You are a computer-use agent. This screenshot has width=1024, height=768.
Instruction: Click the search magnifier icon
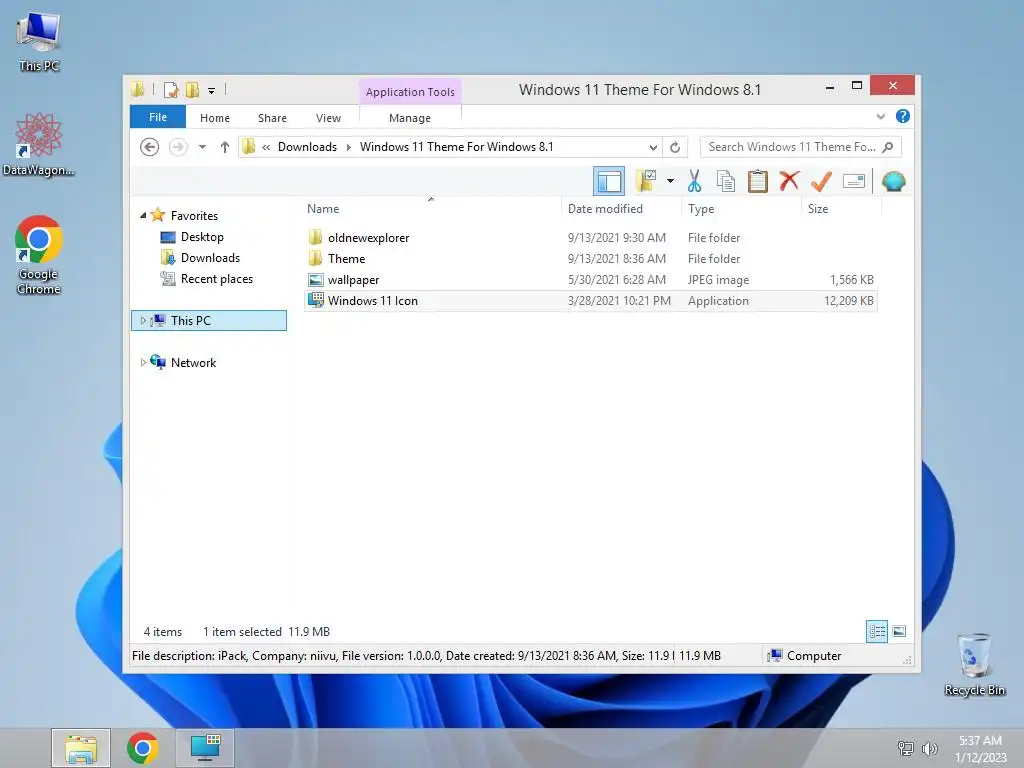888,147
